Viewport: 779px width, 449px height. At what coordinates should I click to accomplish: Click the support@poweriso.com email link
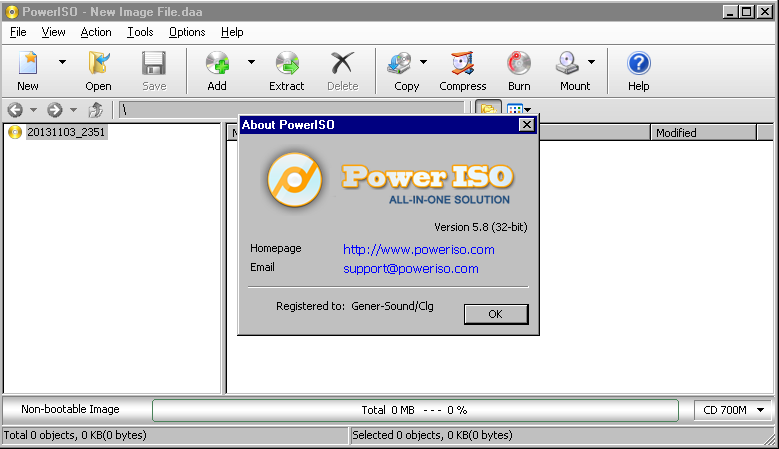411,269
